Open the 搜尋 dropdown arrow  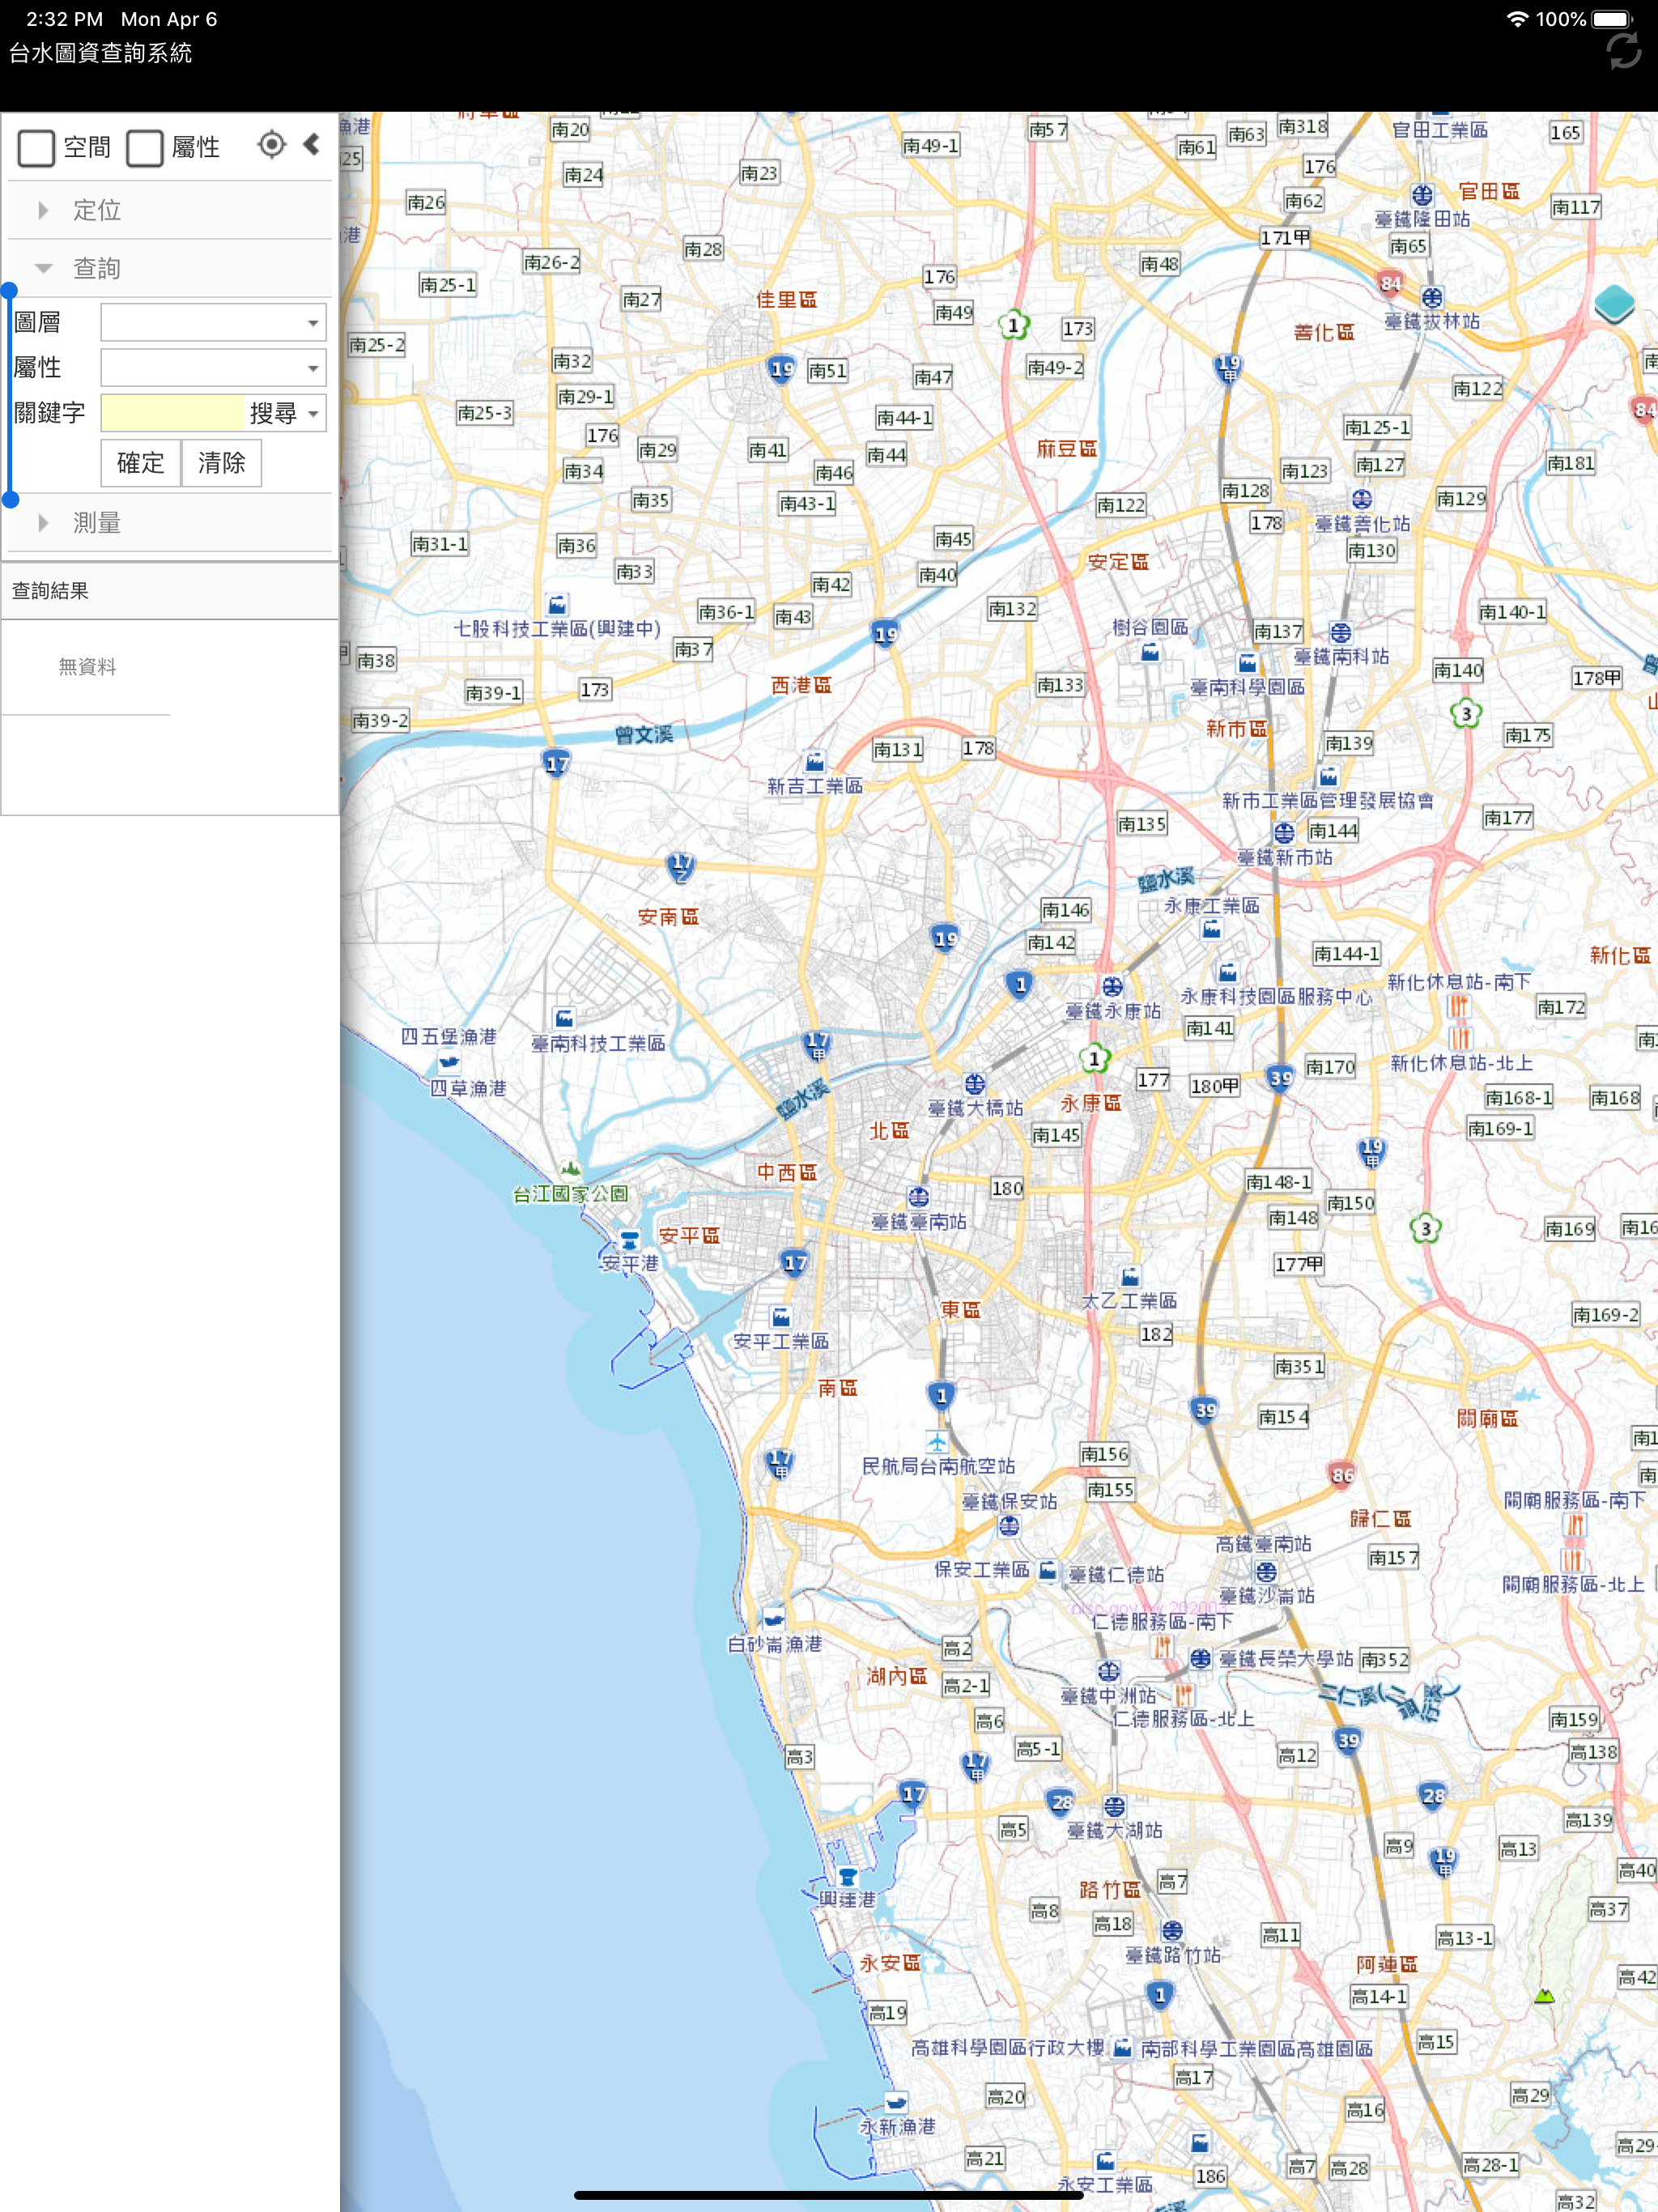pos(314,413)
